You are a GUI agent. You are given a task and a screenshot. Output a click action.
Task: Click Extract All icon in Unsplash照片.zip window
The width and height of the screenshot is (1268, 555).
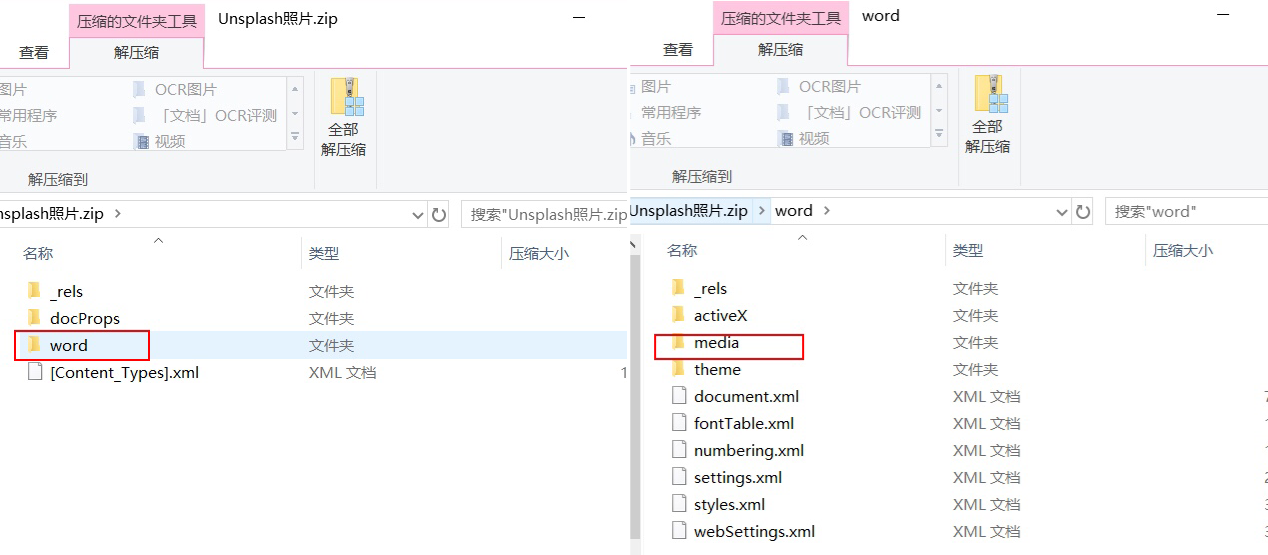point(346,98)
